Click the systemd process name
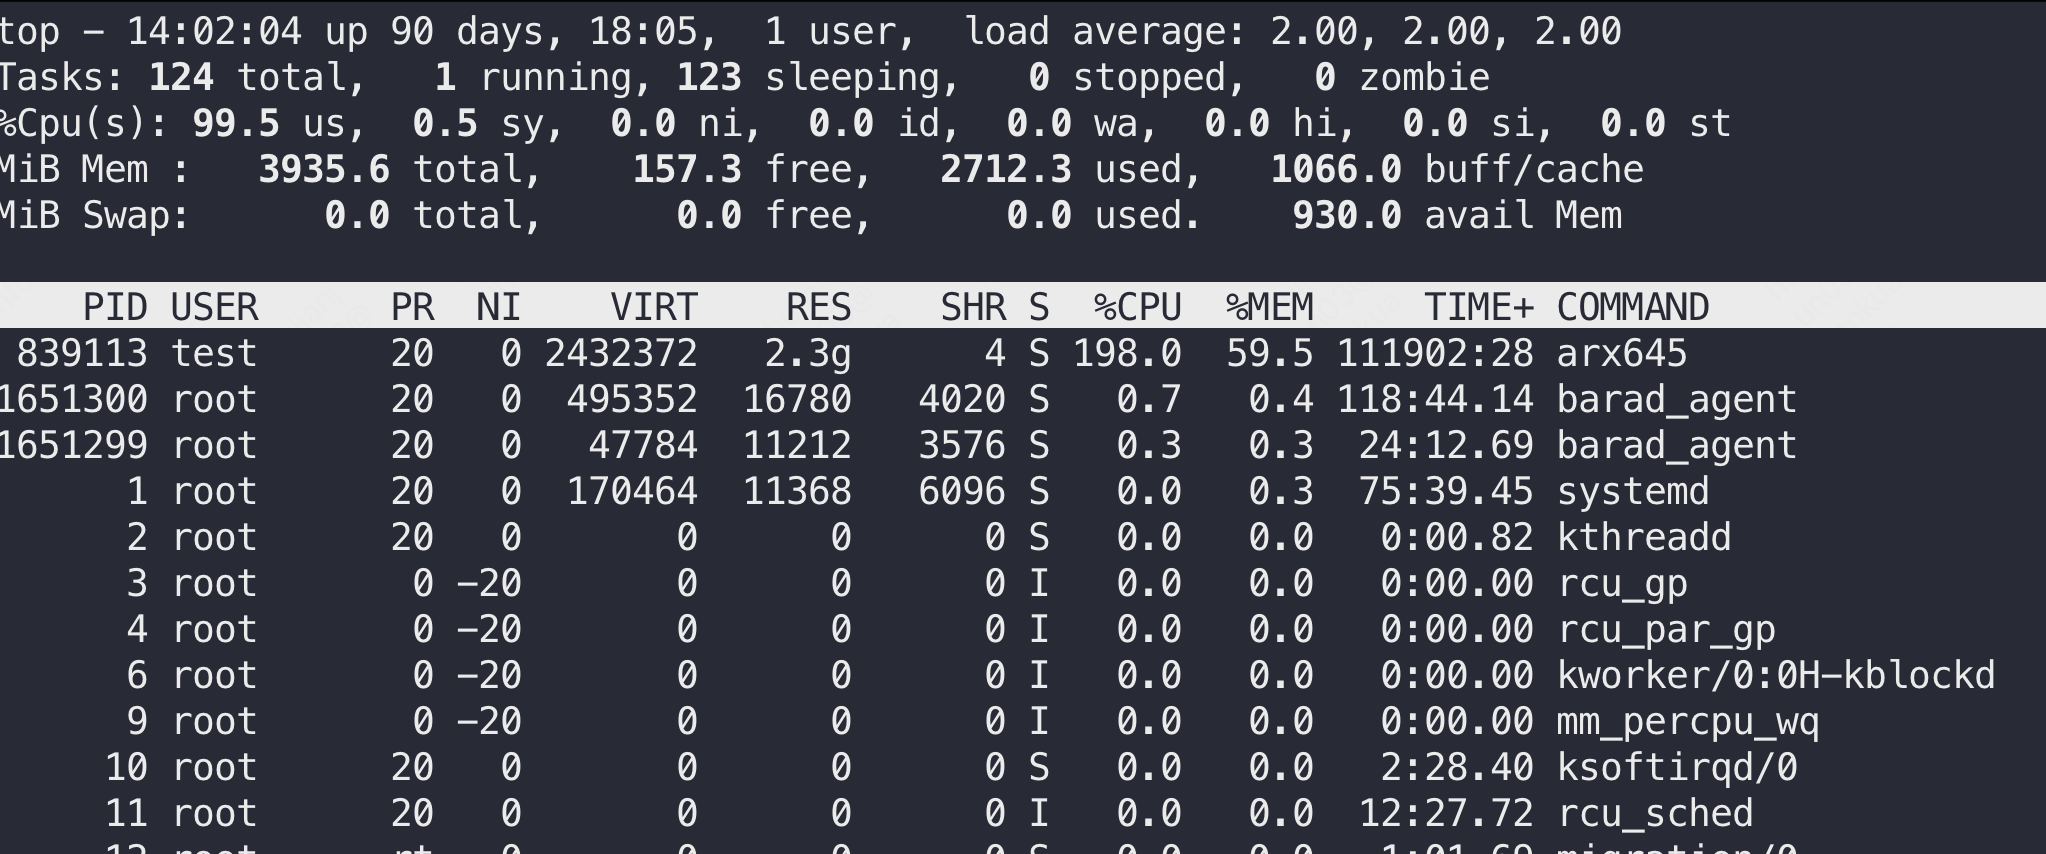The width and height of the screenshot is (2046, 854). (1632, 491)
